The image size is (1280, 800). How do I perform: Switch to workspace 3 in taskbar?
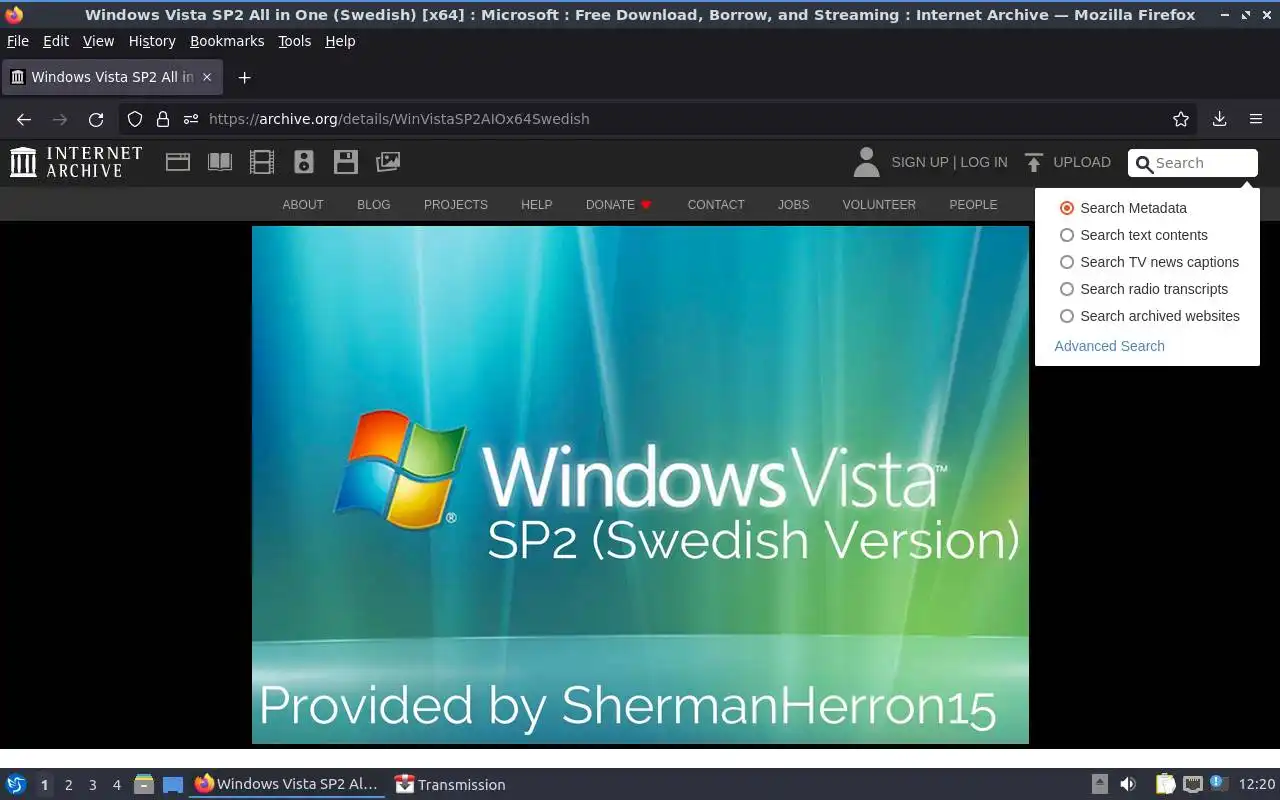point(92,785)
